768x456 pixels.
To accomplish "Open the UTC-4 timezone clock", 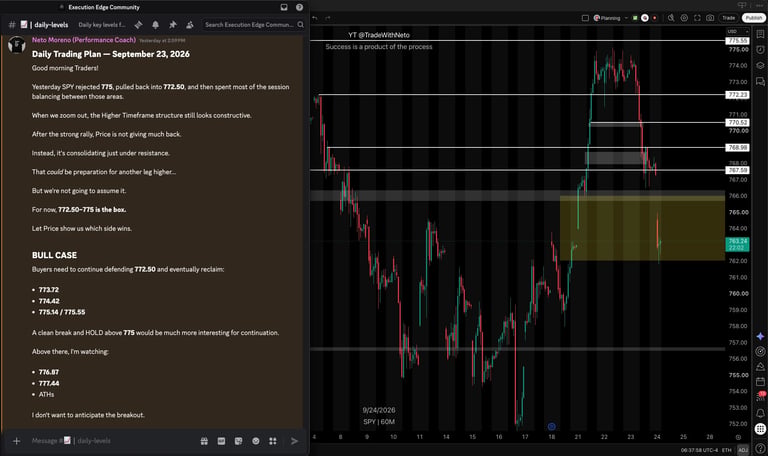I will coord(699,450).
